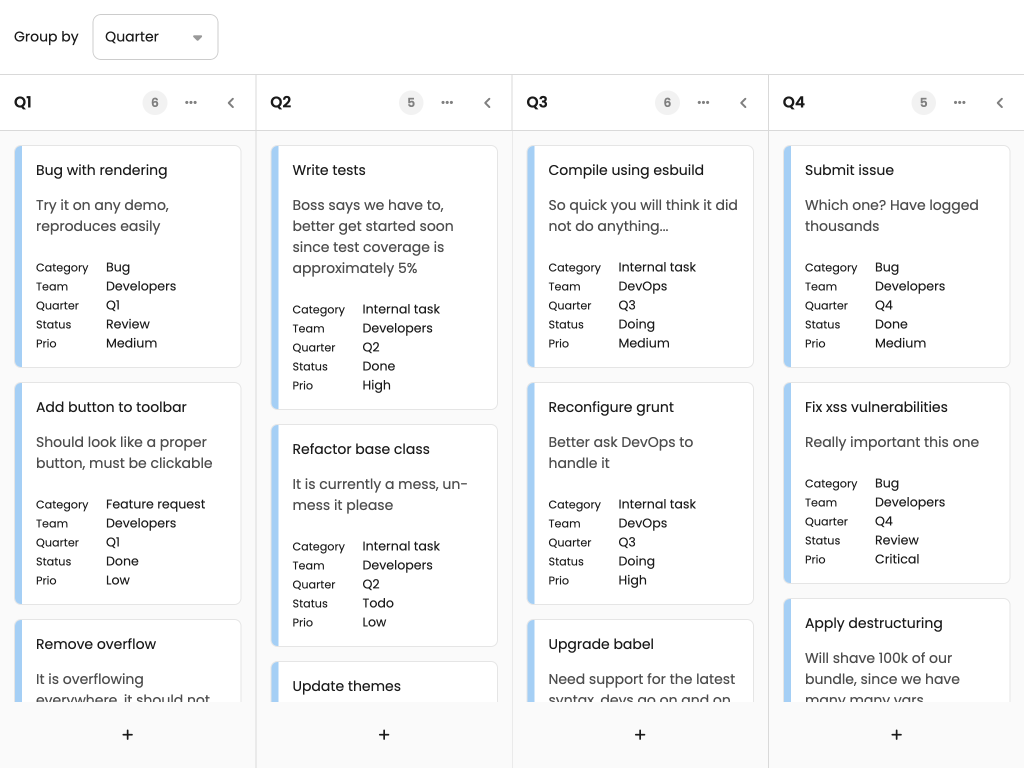Add a new card to the Q3 column
Viewport: 1024px width, 768px height.
pos(639,734)
